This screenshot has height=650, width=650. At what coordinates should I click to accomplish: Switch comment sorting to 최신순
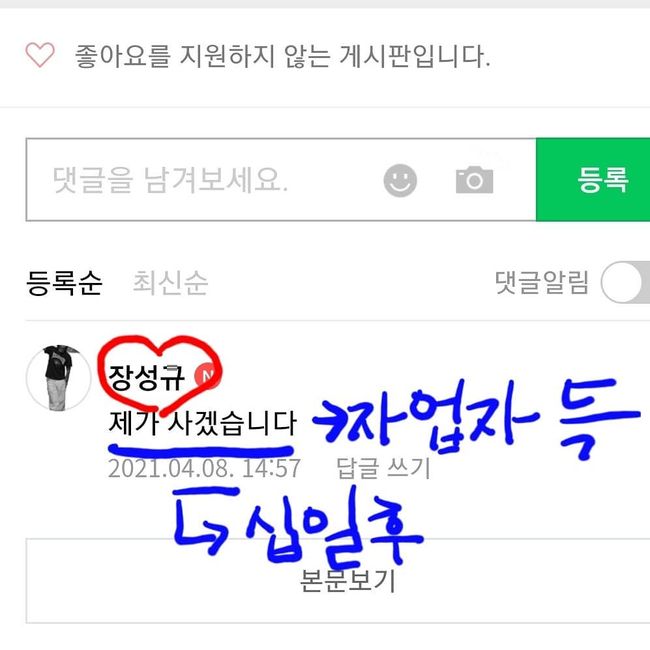[170, 283]
